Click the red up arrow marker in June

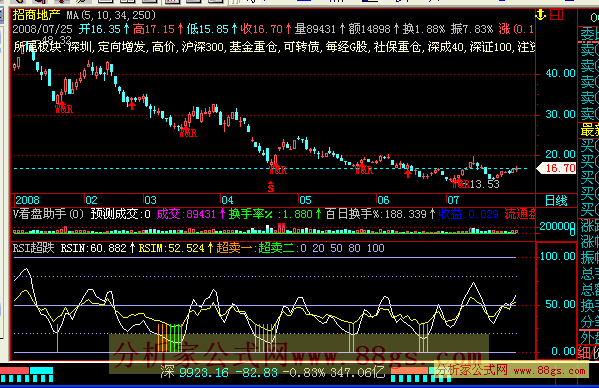408,173
